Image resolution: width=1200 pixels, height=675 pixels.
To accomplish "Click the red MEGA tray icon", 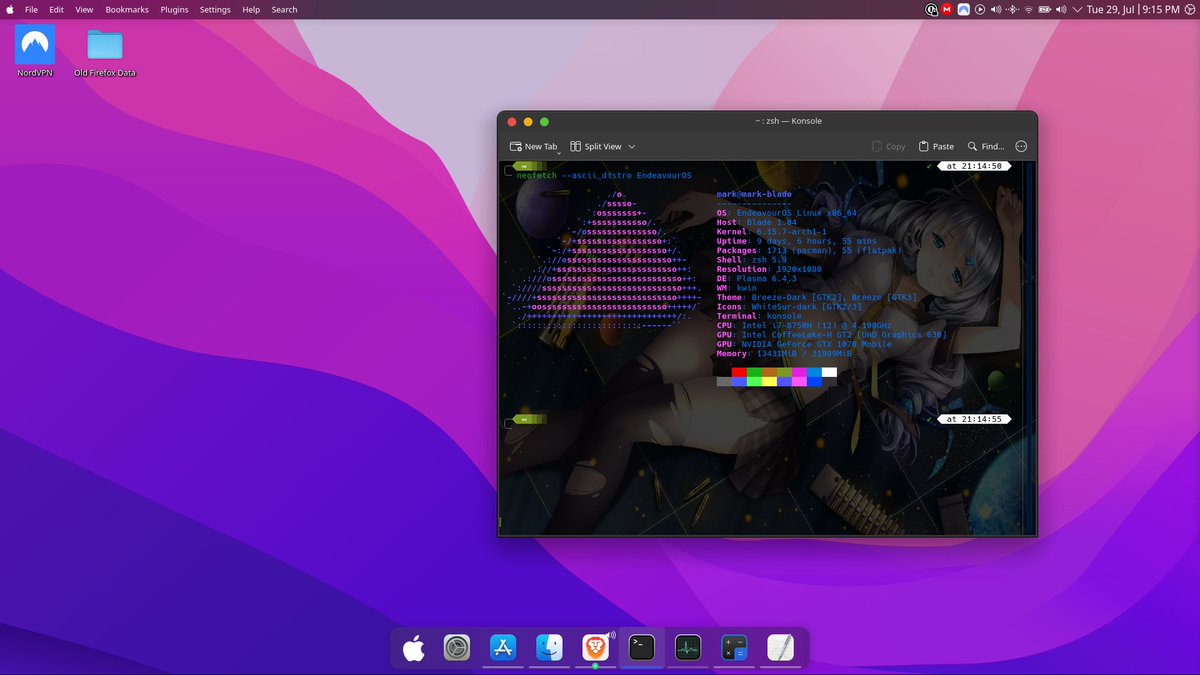I will tap(947, 9).
